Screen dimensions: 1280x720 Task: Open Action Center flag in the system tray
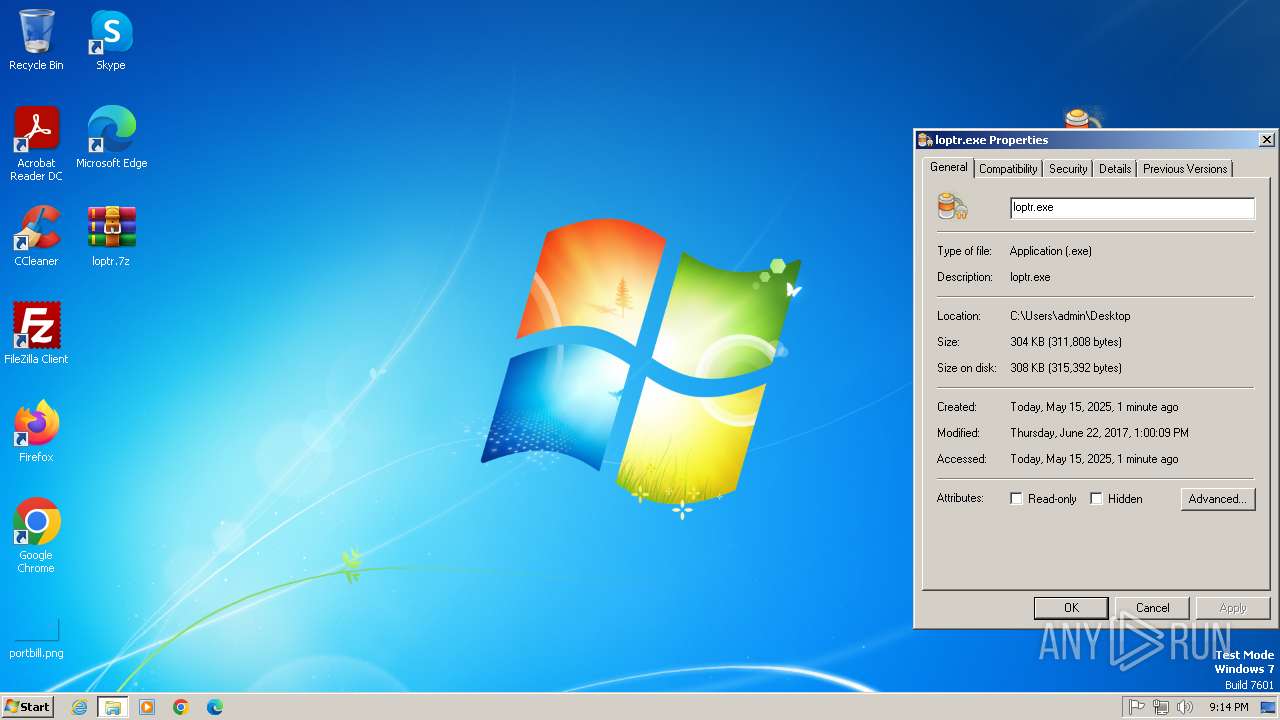tap(1137, 707)
